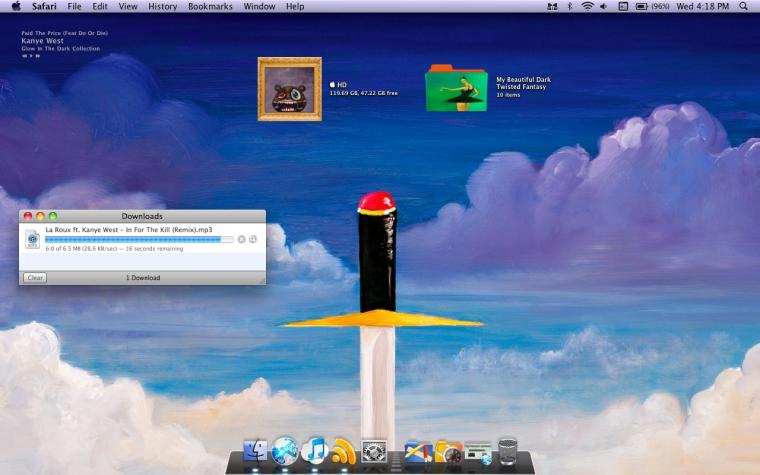
Task: Click the Bluetooth icon in menu bar
Action: pyautogui.click(x=570, y=6)
